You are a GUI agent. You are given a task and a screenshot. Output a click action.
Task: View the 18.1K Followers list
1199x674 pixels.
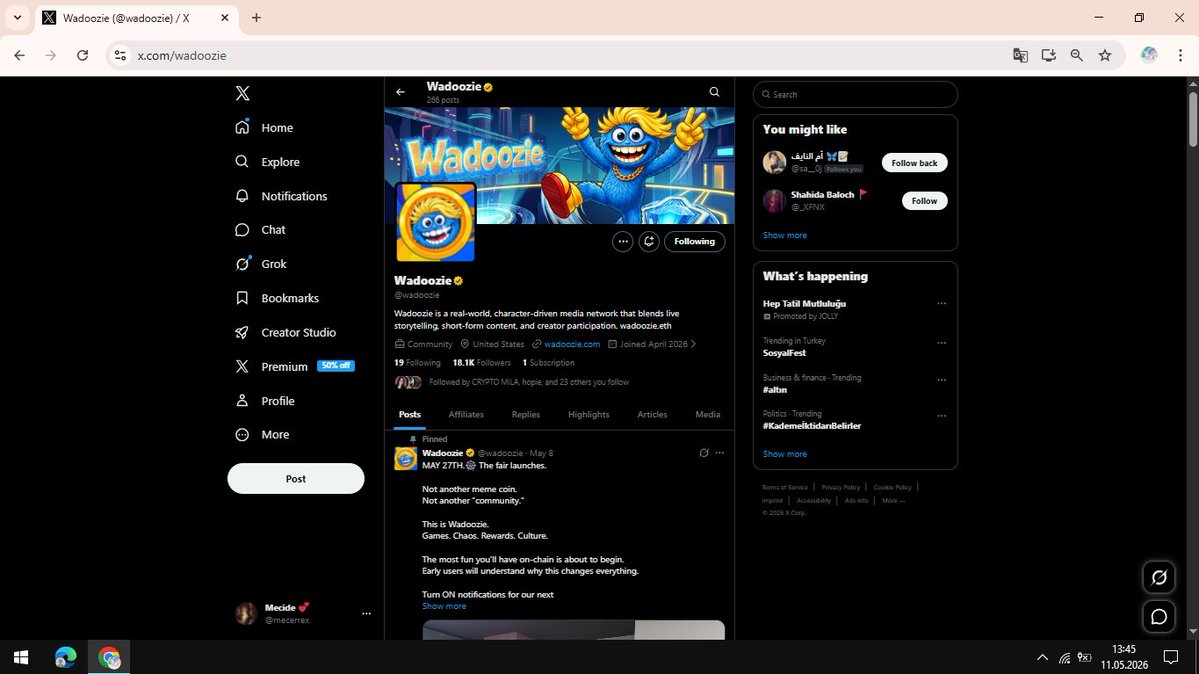481,363
